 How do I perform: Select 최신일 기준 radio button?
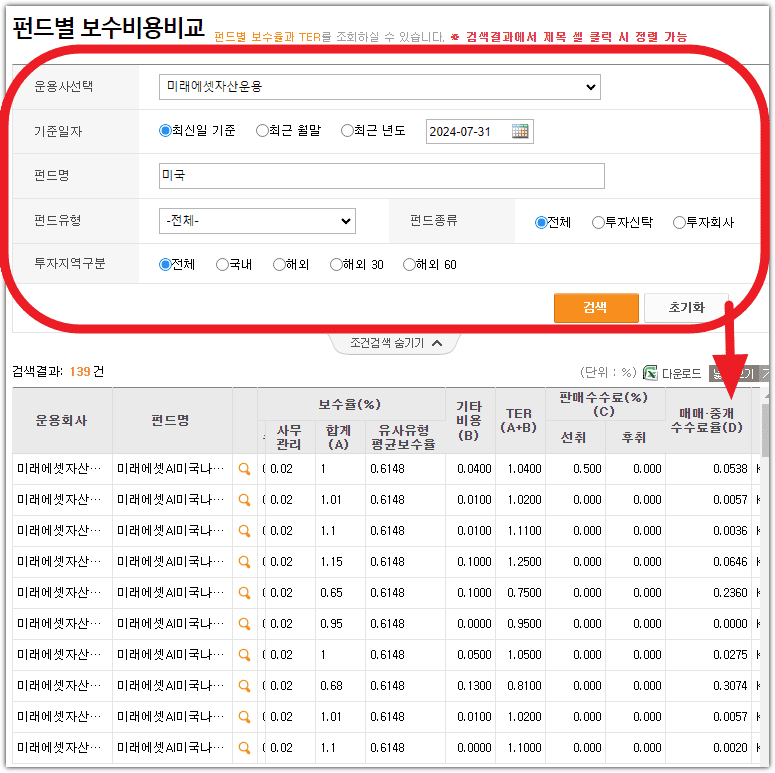(165, 130)
